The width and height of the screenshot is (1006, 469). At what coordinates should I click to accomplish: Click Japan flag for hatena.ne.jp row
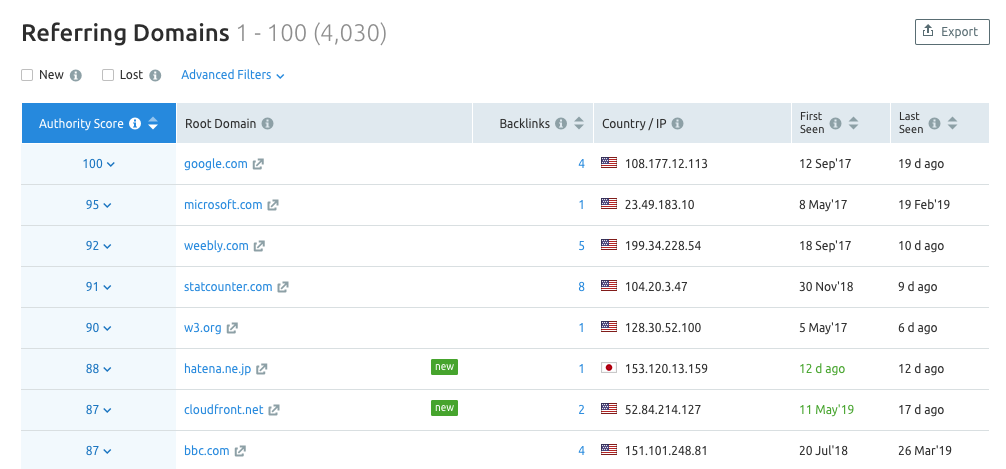pos(609,368)
